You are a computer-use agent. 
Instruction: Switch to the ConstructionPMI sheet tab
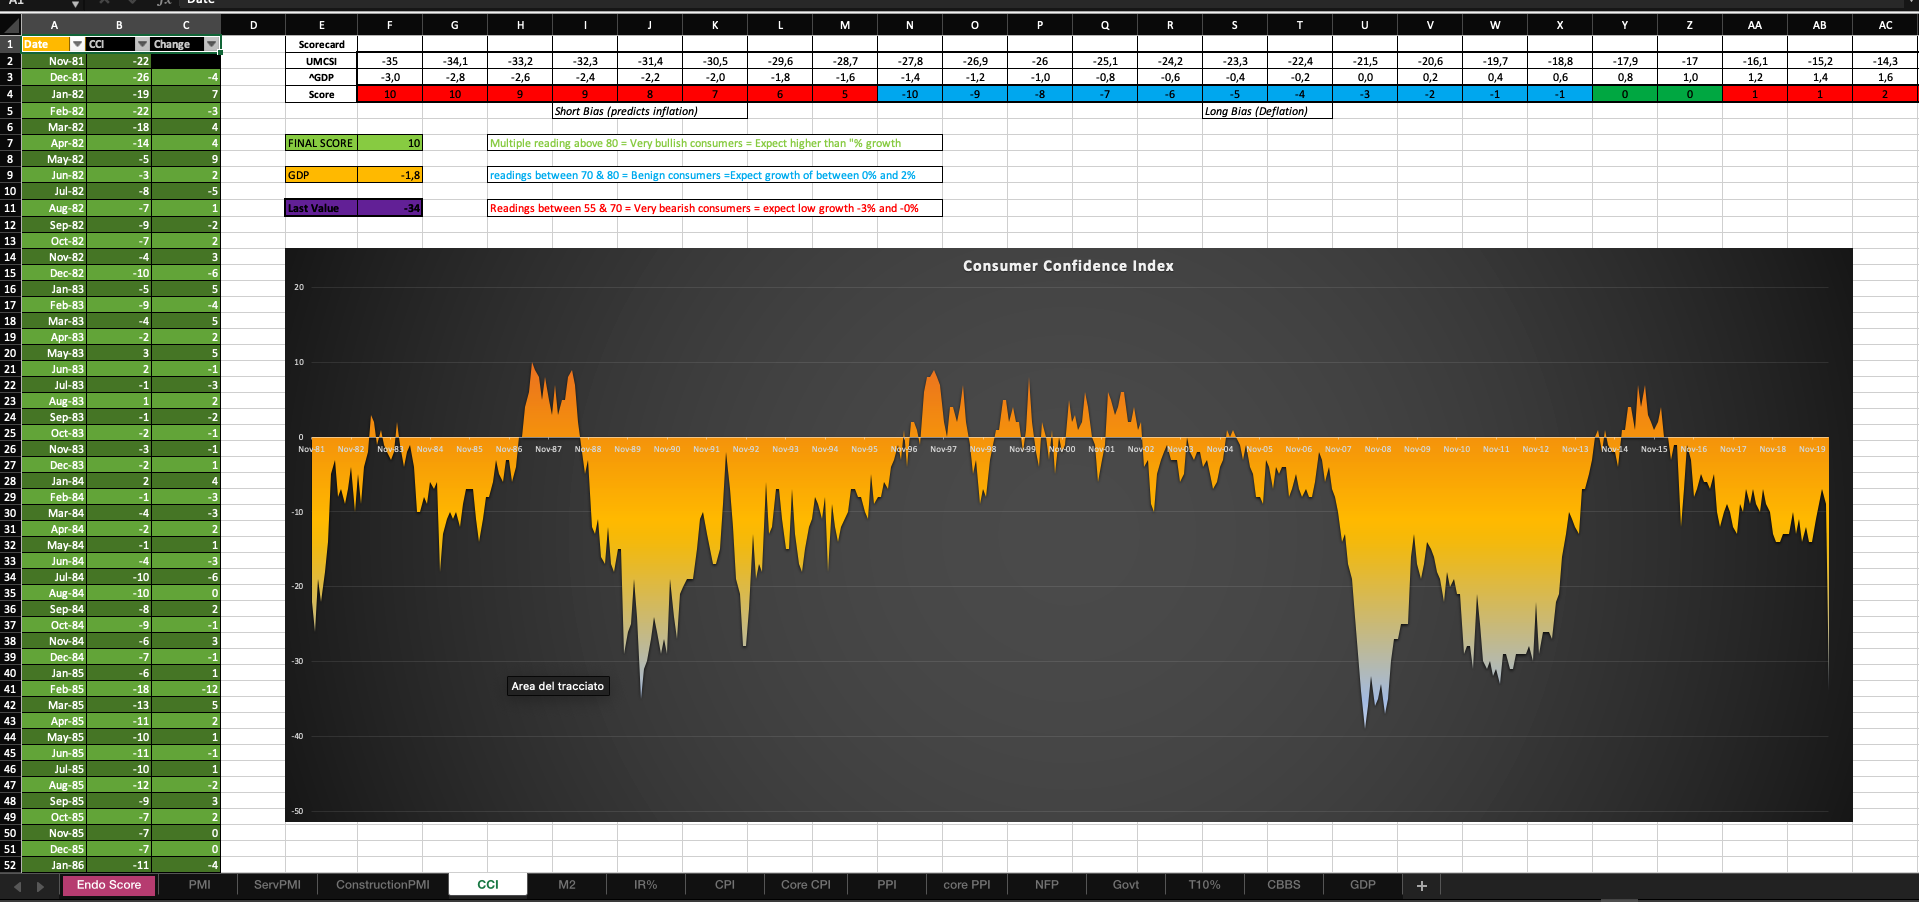click(x=383, y=885)
